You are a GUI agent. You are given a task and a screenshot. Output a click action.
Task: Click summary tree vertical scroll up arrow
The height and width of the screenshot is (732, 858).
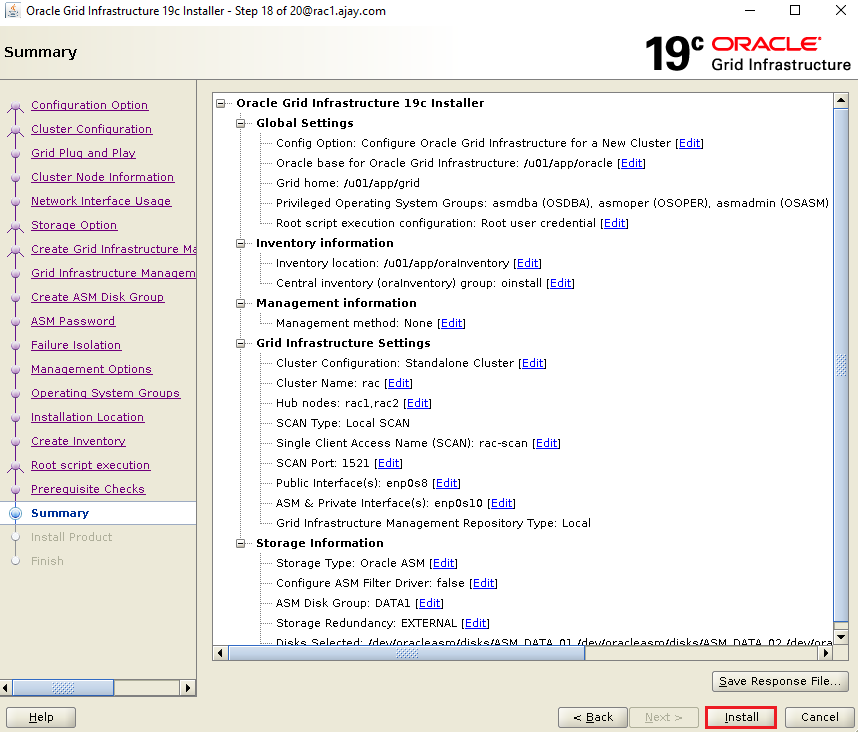coord(841,101)
